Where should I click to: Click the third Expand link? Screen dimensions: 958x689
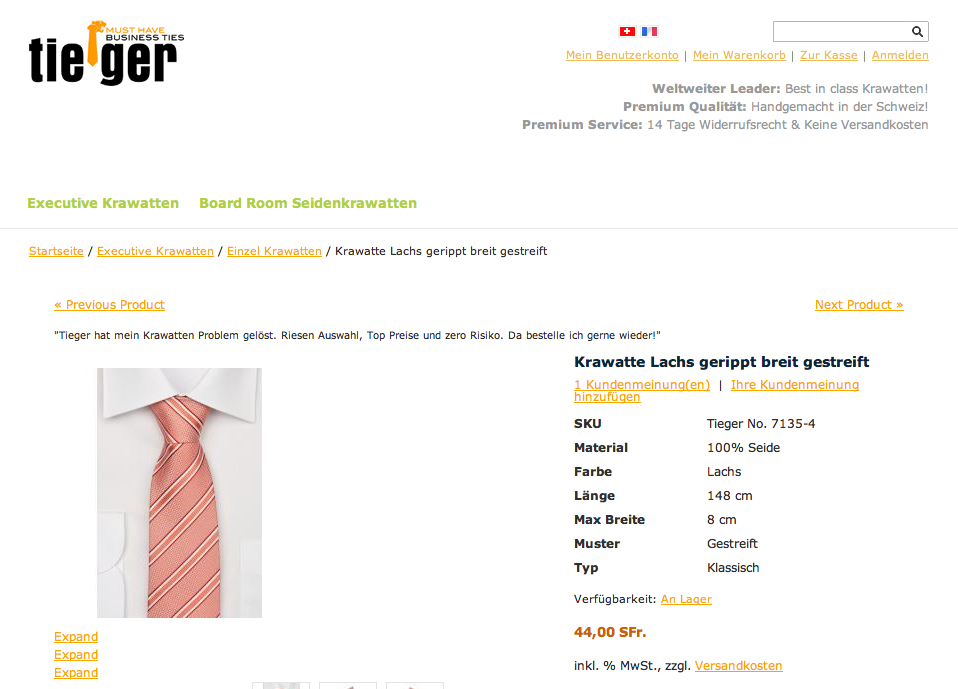click(76, 673)
